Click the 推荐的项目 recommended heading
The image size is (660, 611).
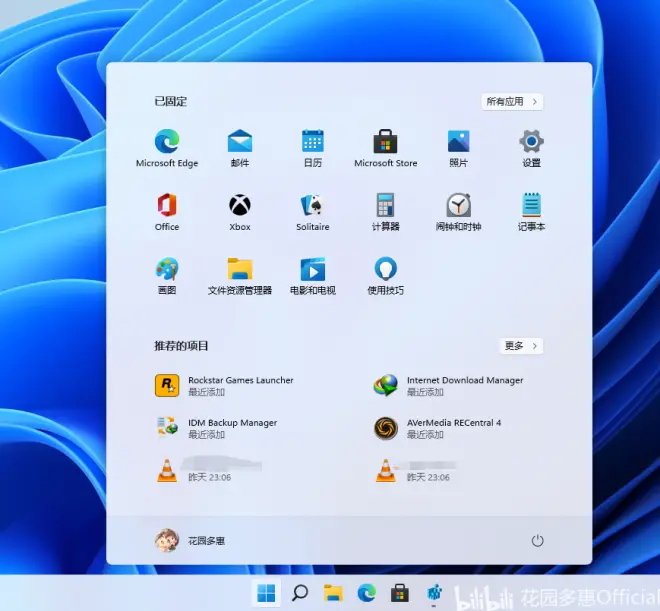[x=181, y=346]
